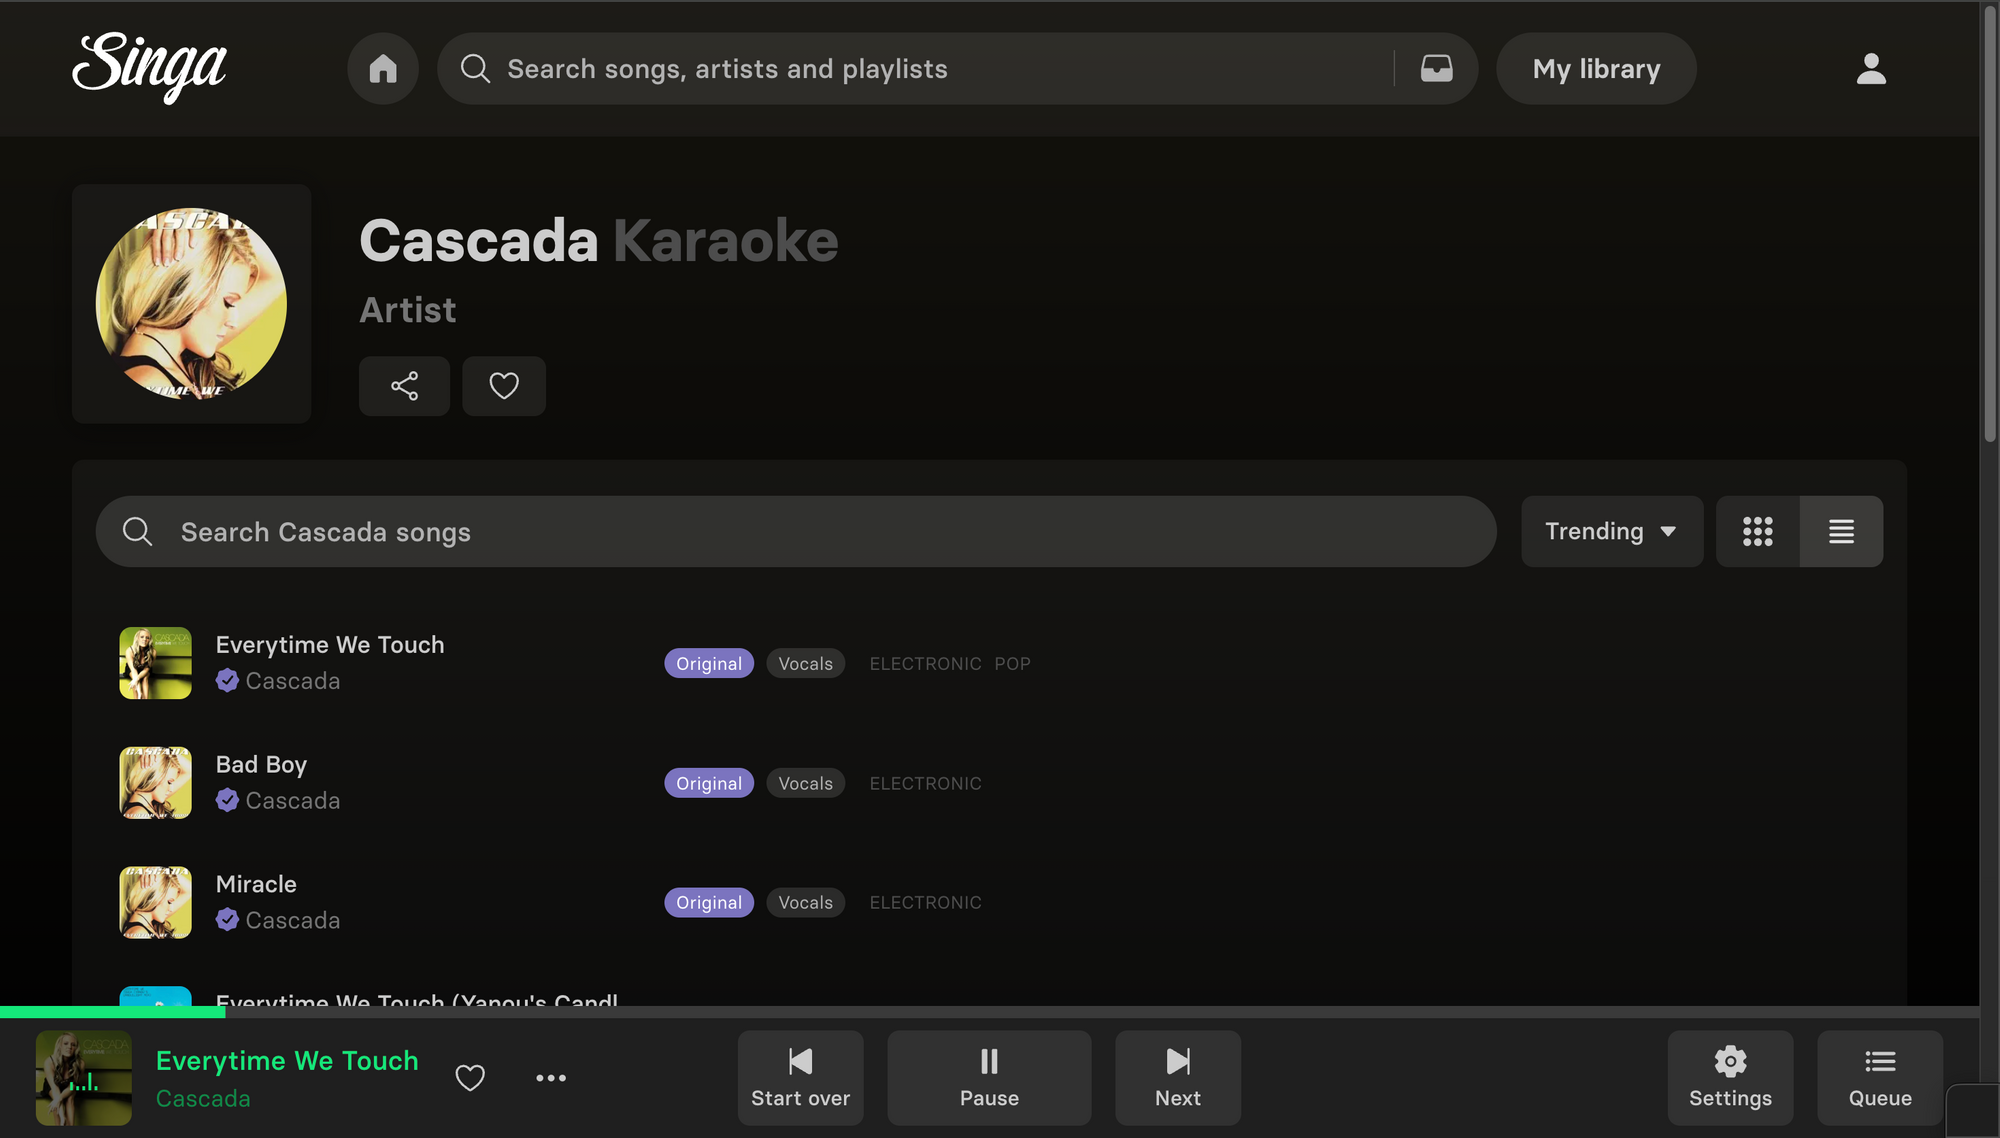Image resolution: width=2000 pixels, height=1138 pixels.
Task: Favorite the Cascada artist with heart
Action: click(504, 386)
